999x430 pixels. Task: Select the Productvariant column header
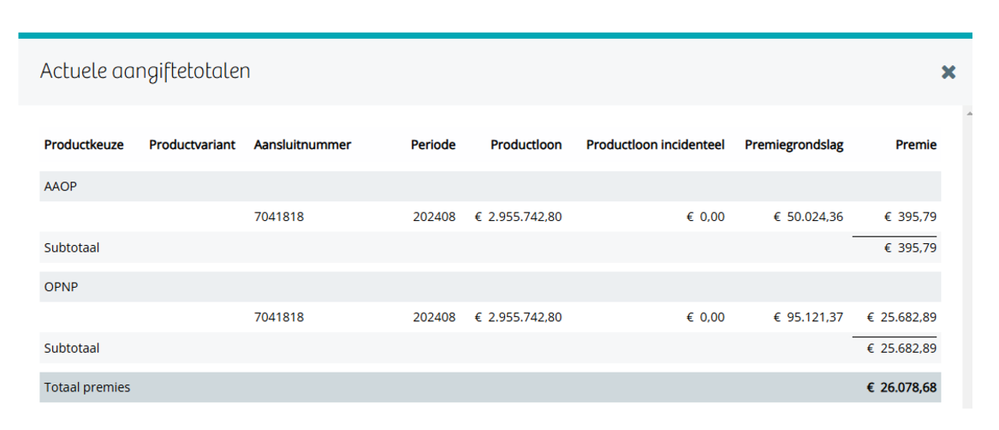click(x=192, y=145)
